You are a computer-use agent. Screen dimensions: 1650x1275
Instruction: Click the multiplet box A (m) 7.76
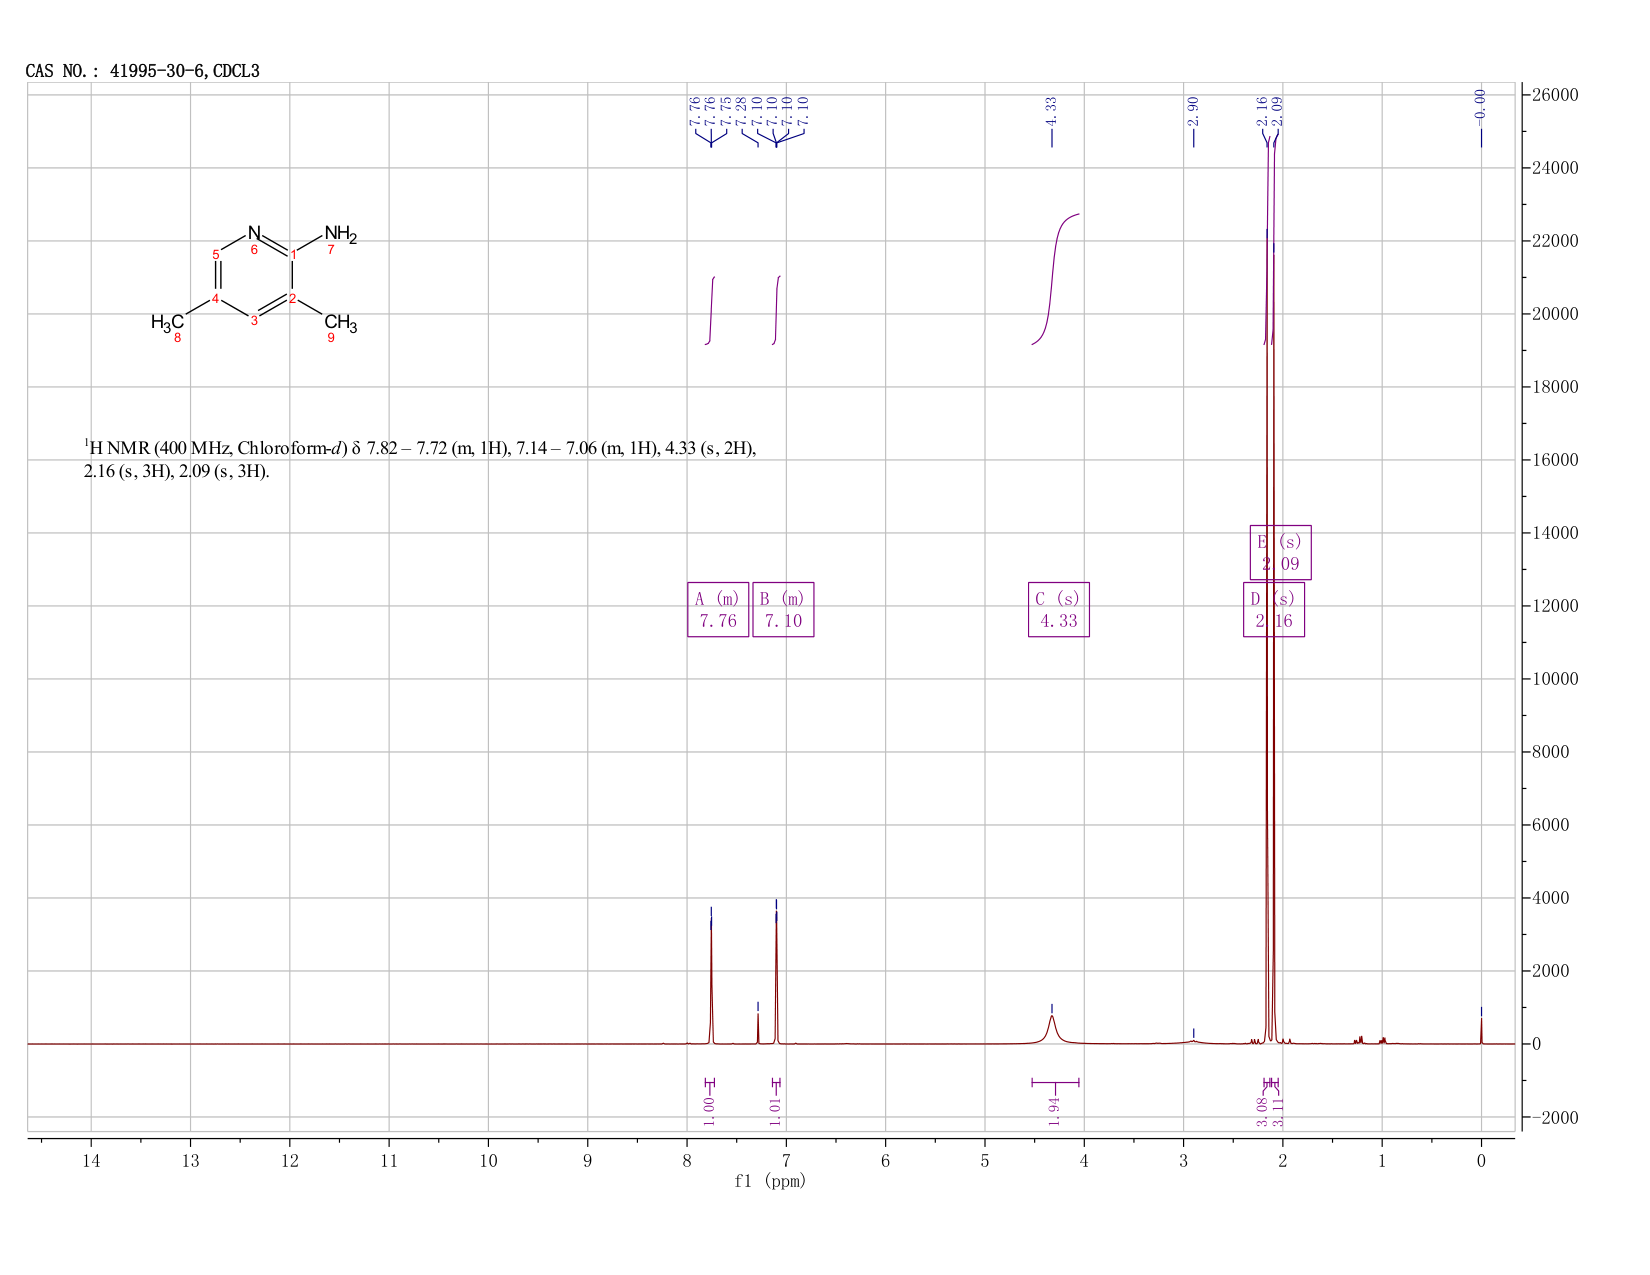[x=718, y=609]
